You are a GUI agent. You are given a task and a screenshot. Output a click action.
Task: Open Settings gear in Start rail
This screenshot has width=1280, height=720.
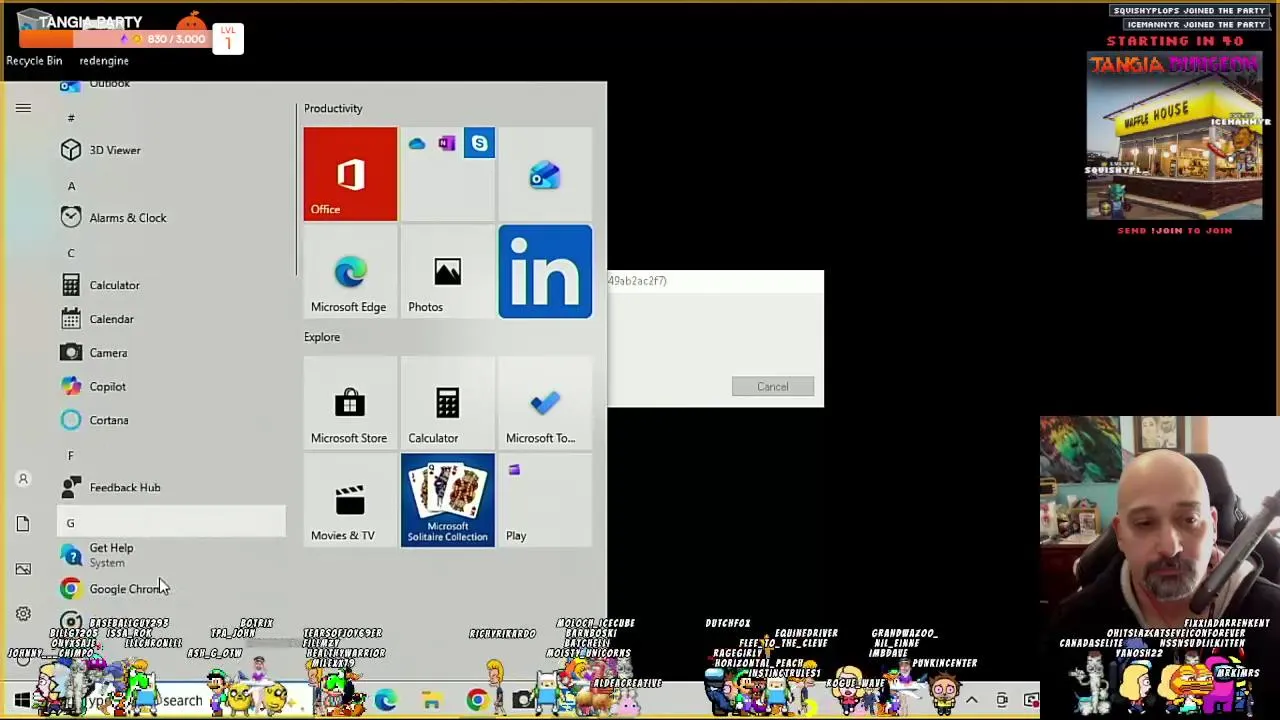pyautogui.click(x=23, y=614)
